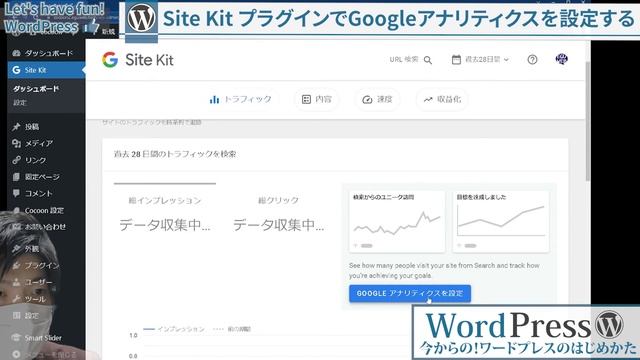The width and height of the screenshot is (640, 360).
Task: Click 目標を達成しました preview chart
Action: coord(501,221)
